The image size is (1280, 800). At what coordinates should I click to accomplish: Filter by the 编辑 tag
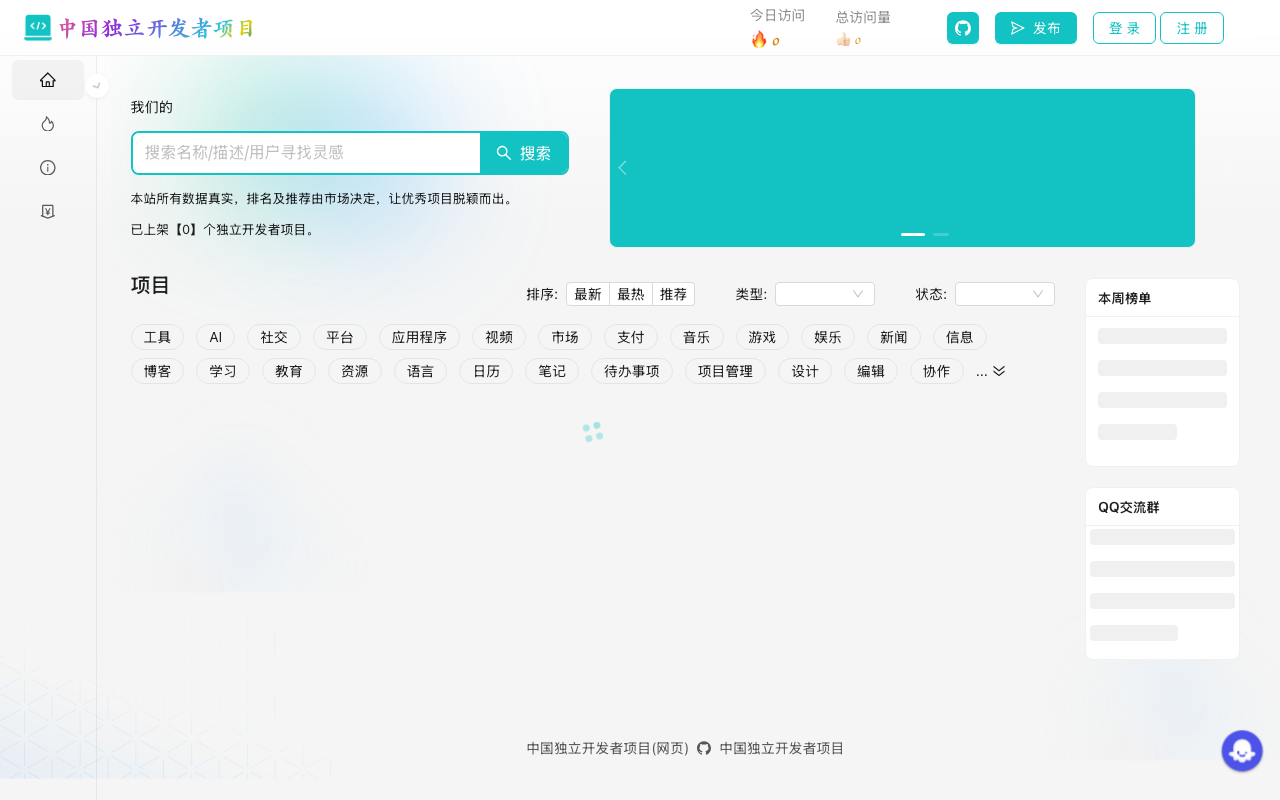(871, 371)
